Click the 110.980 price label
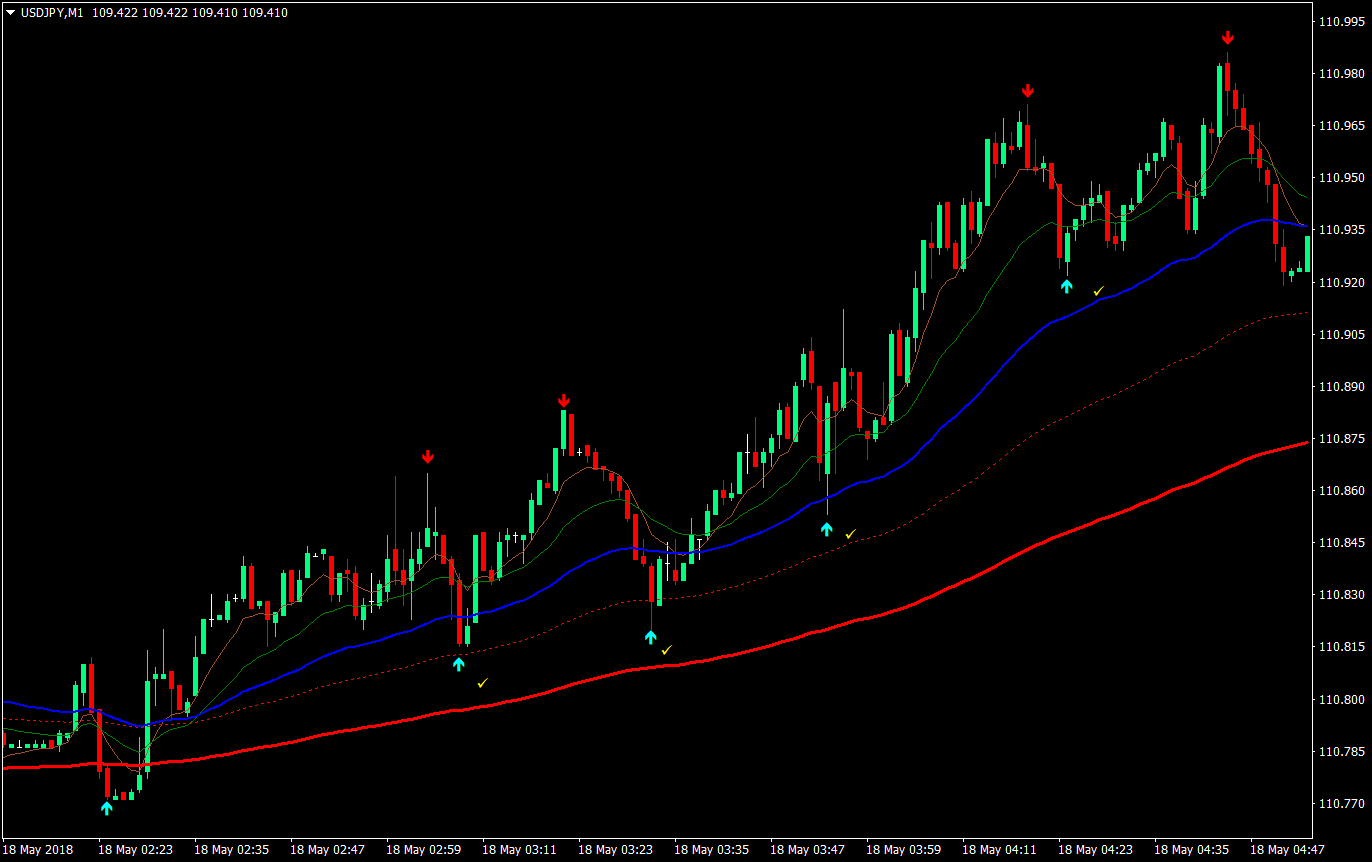Image resolution: width=1372 pixels, height=862 pixels. pos(1342,73)
